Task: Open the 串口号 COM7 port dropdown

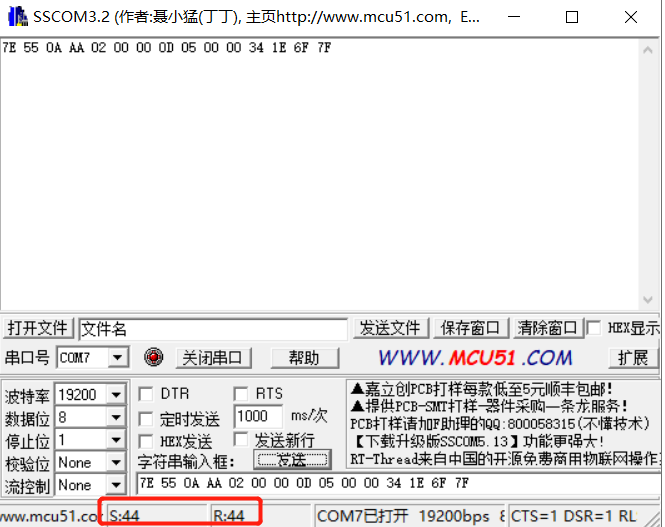Action: click(x=117, y=358)
